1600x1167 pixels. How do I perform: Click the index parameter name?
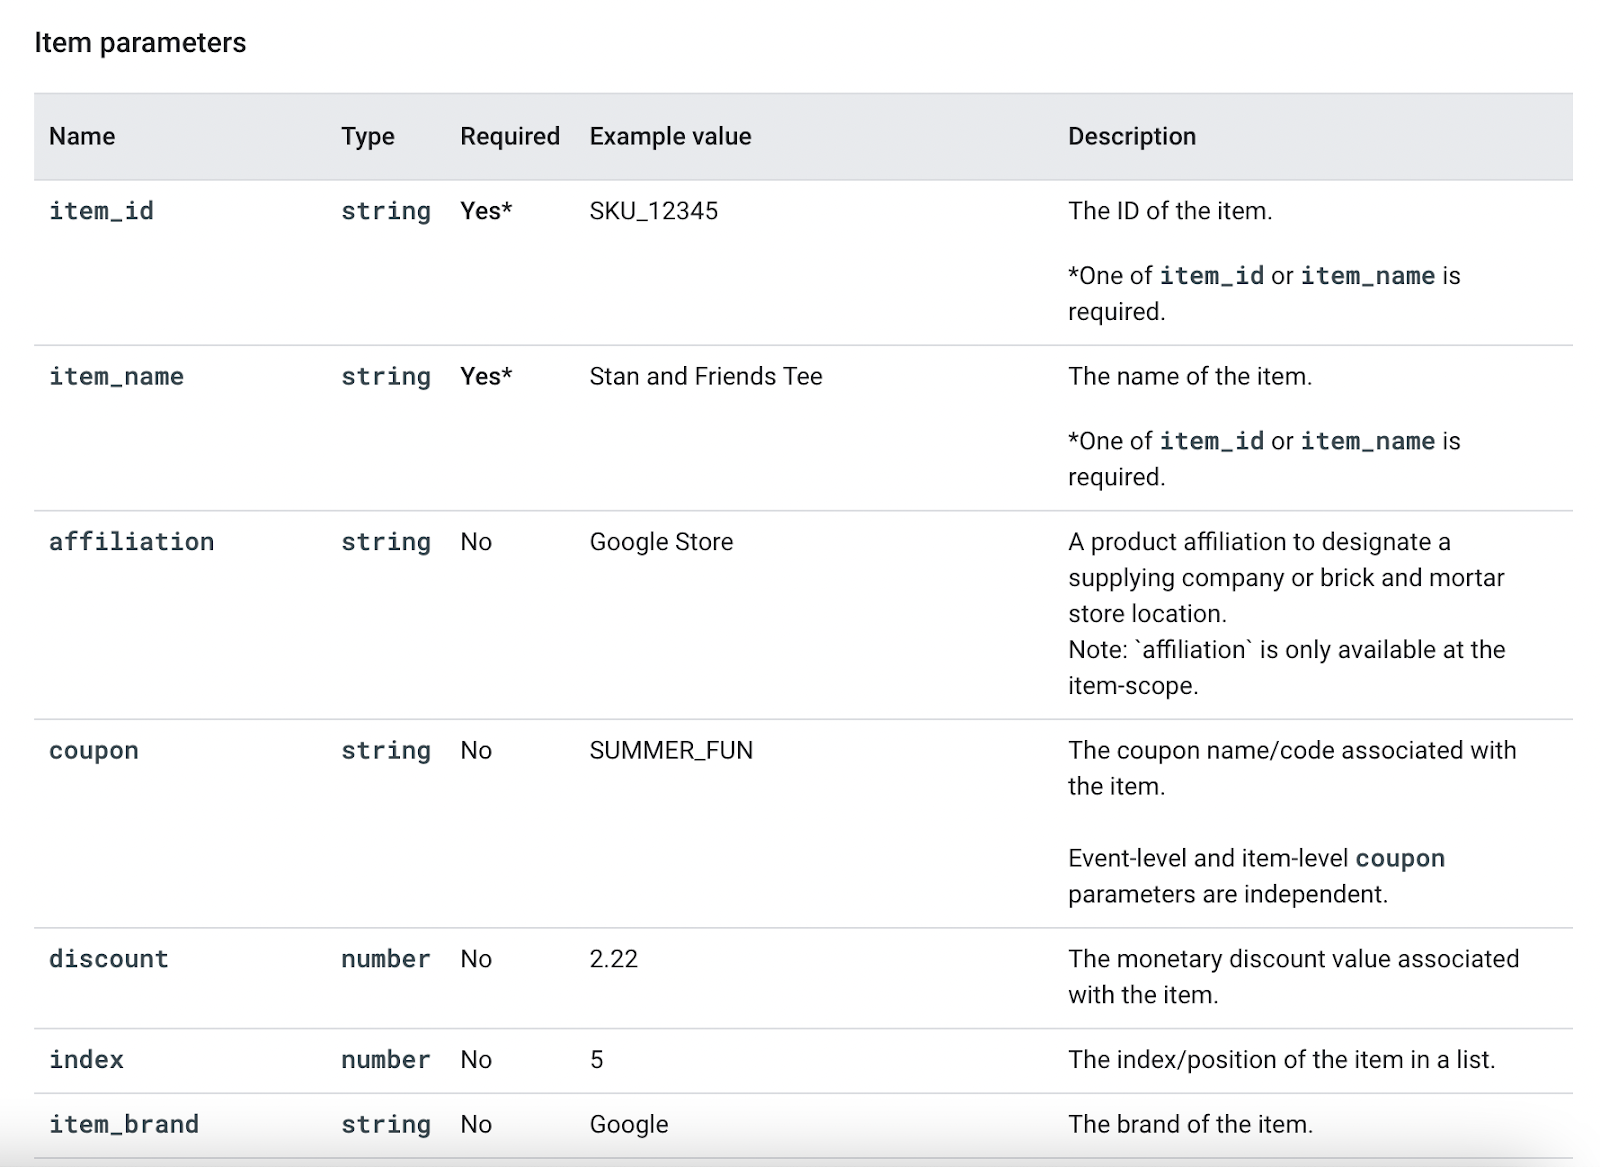tap(86, 1060)
